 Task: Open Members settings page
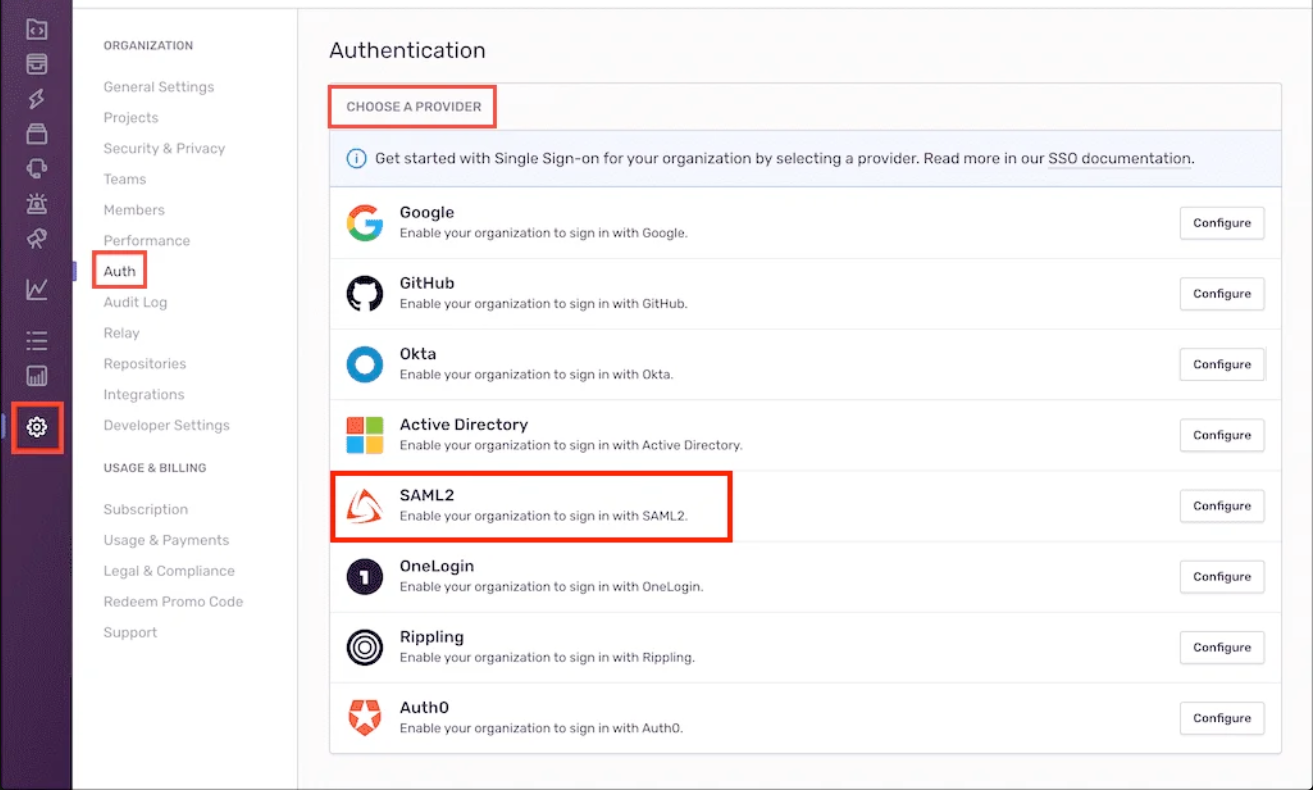click(x=134, y=210)
